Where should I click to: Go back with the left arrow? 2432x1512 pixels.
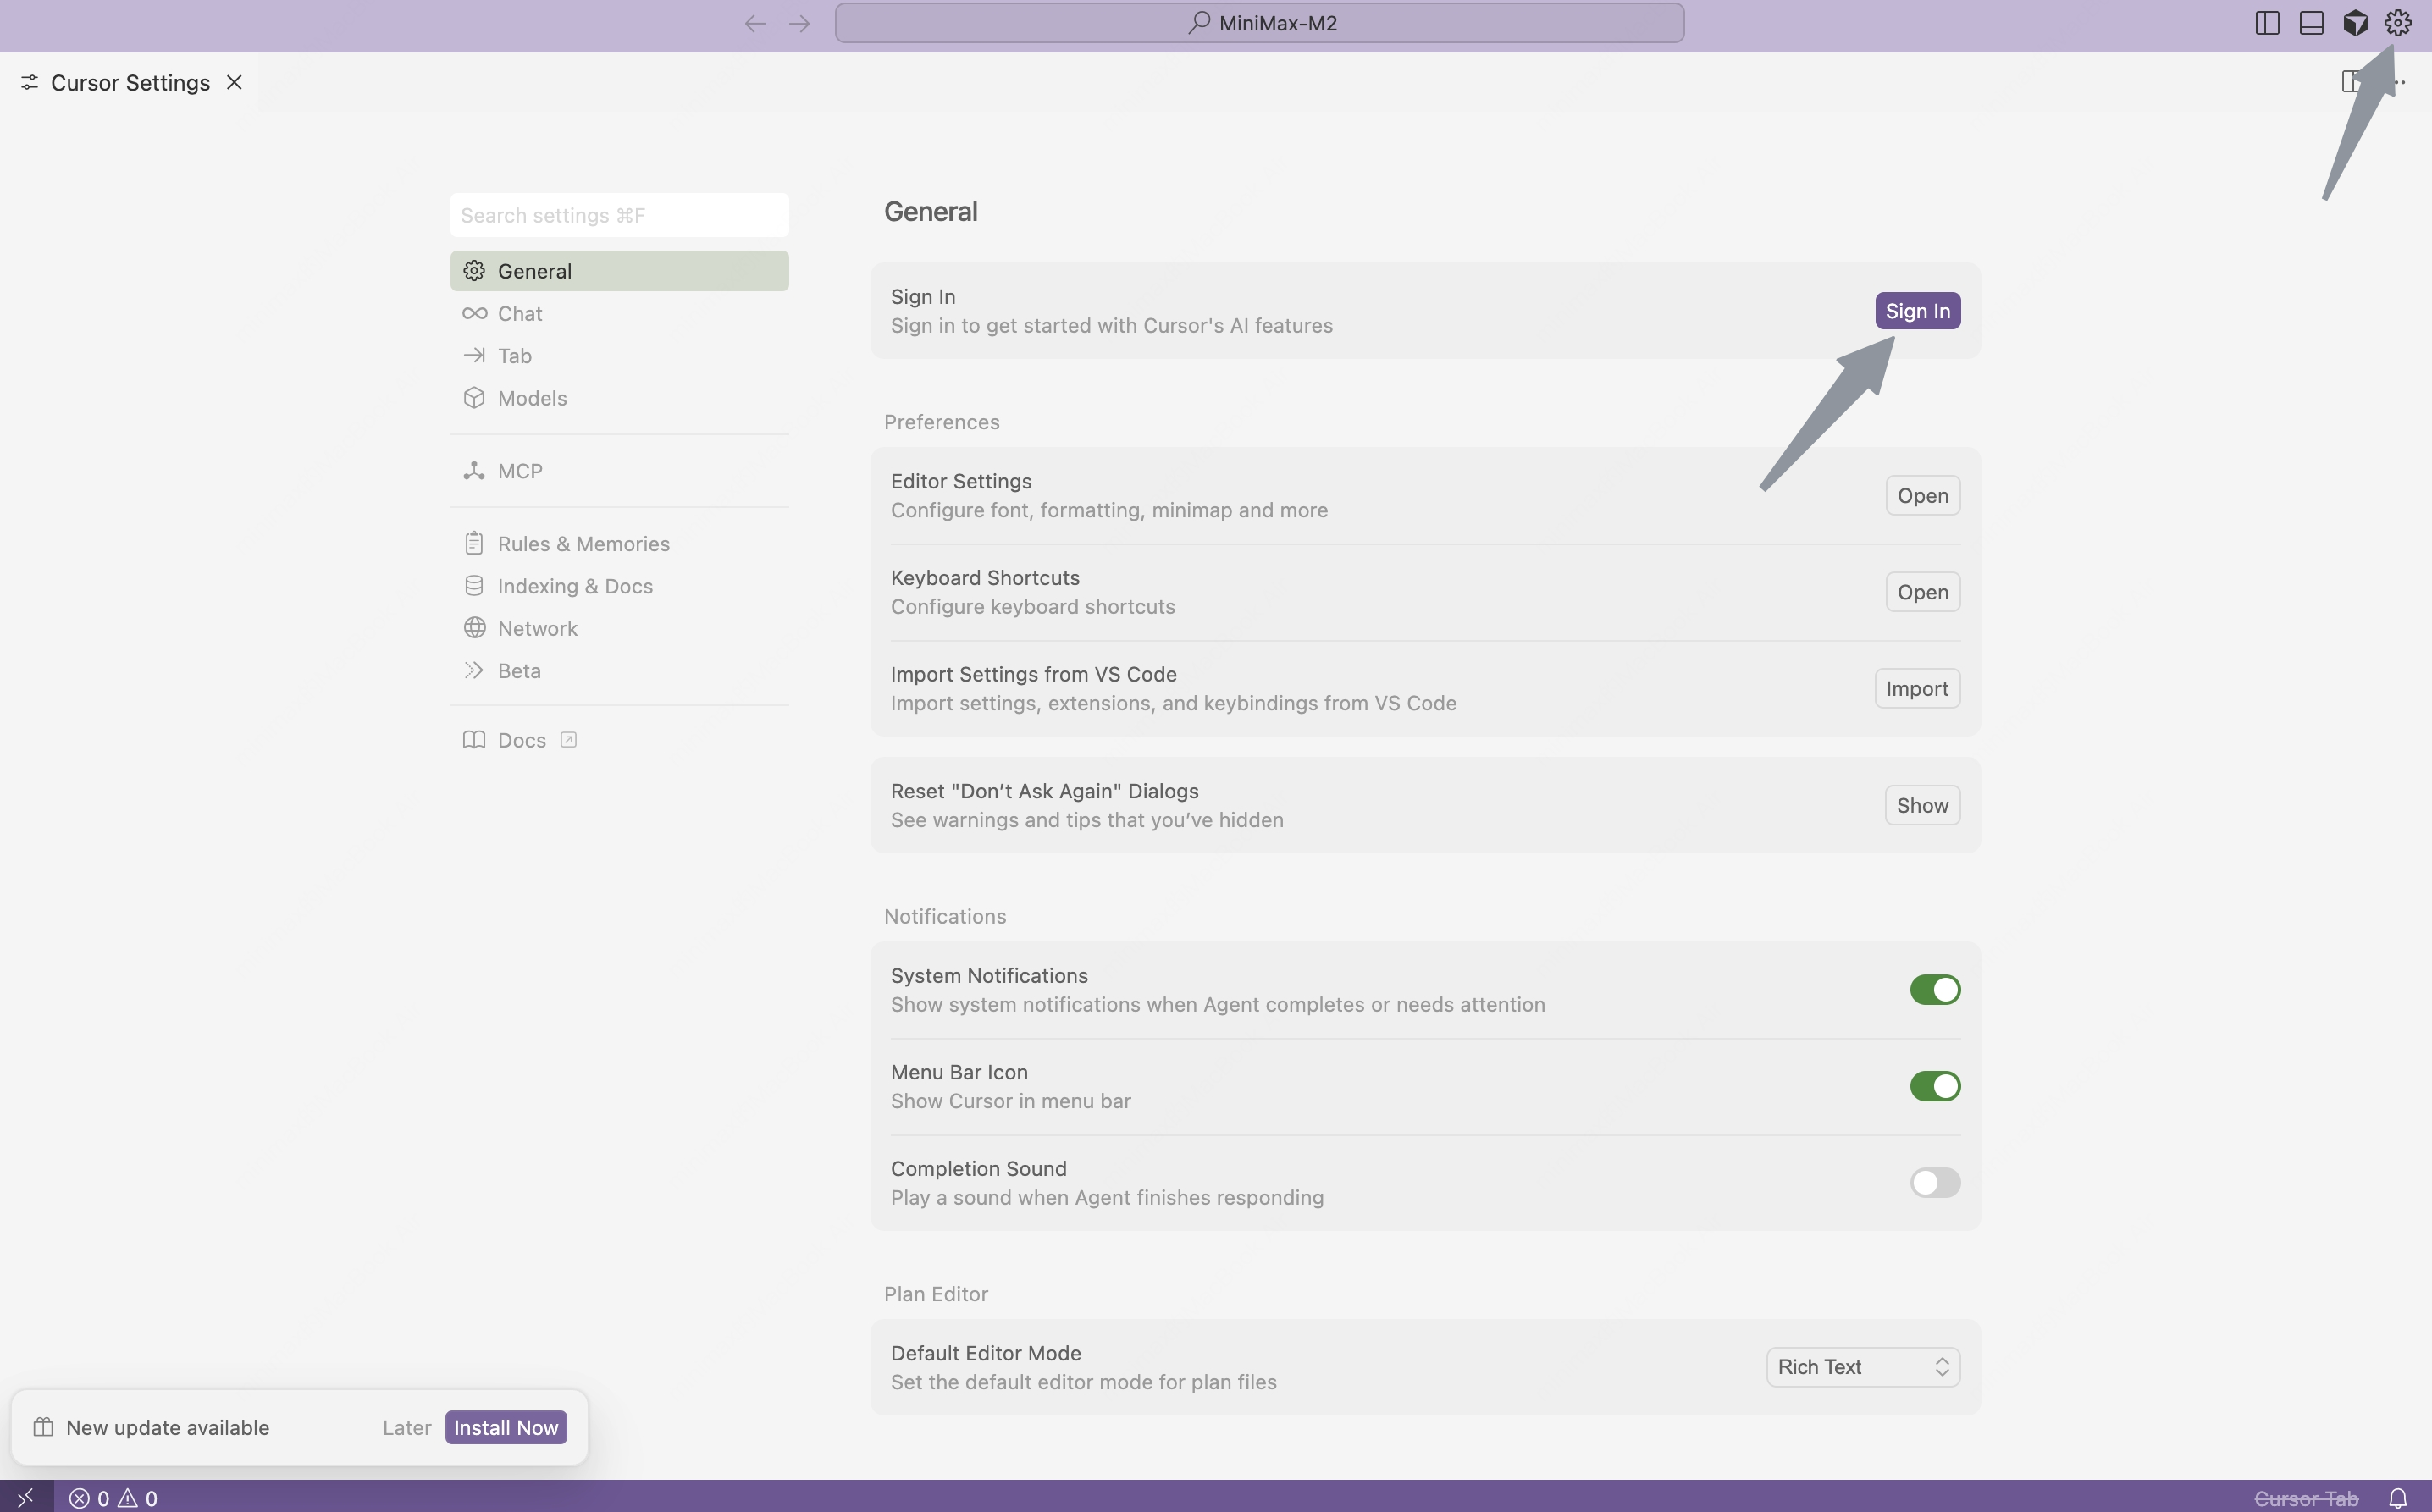(x=755, y=23)
